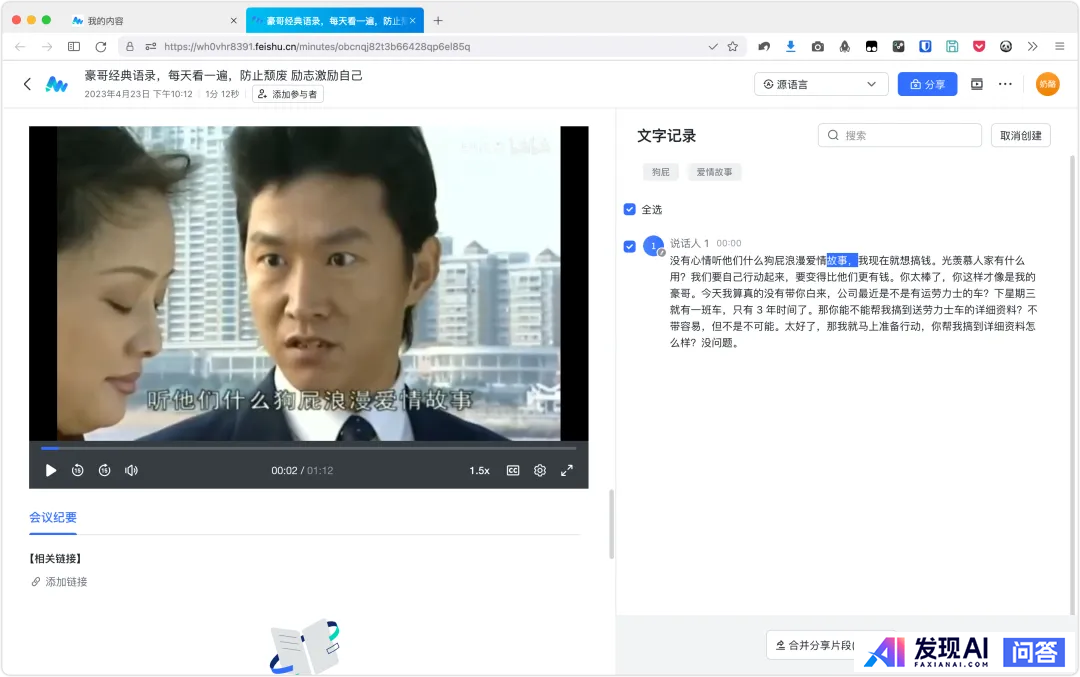Open Feishu Minutes logo home
The width and height of the screenshot is (1080, 677).
[56, 84]
